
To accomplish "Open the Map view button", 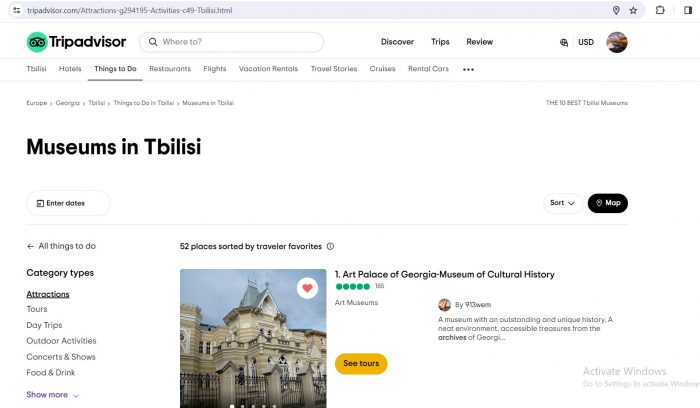I will 607,203.
